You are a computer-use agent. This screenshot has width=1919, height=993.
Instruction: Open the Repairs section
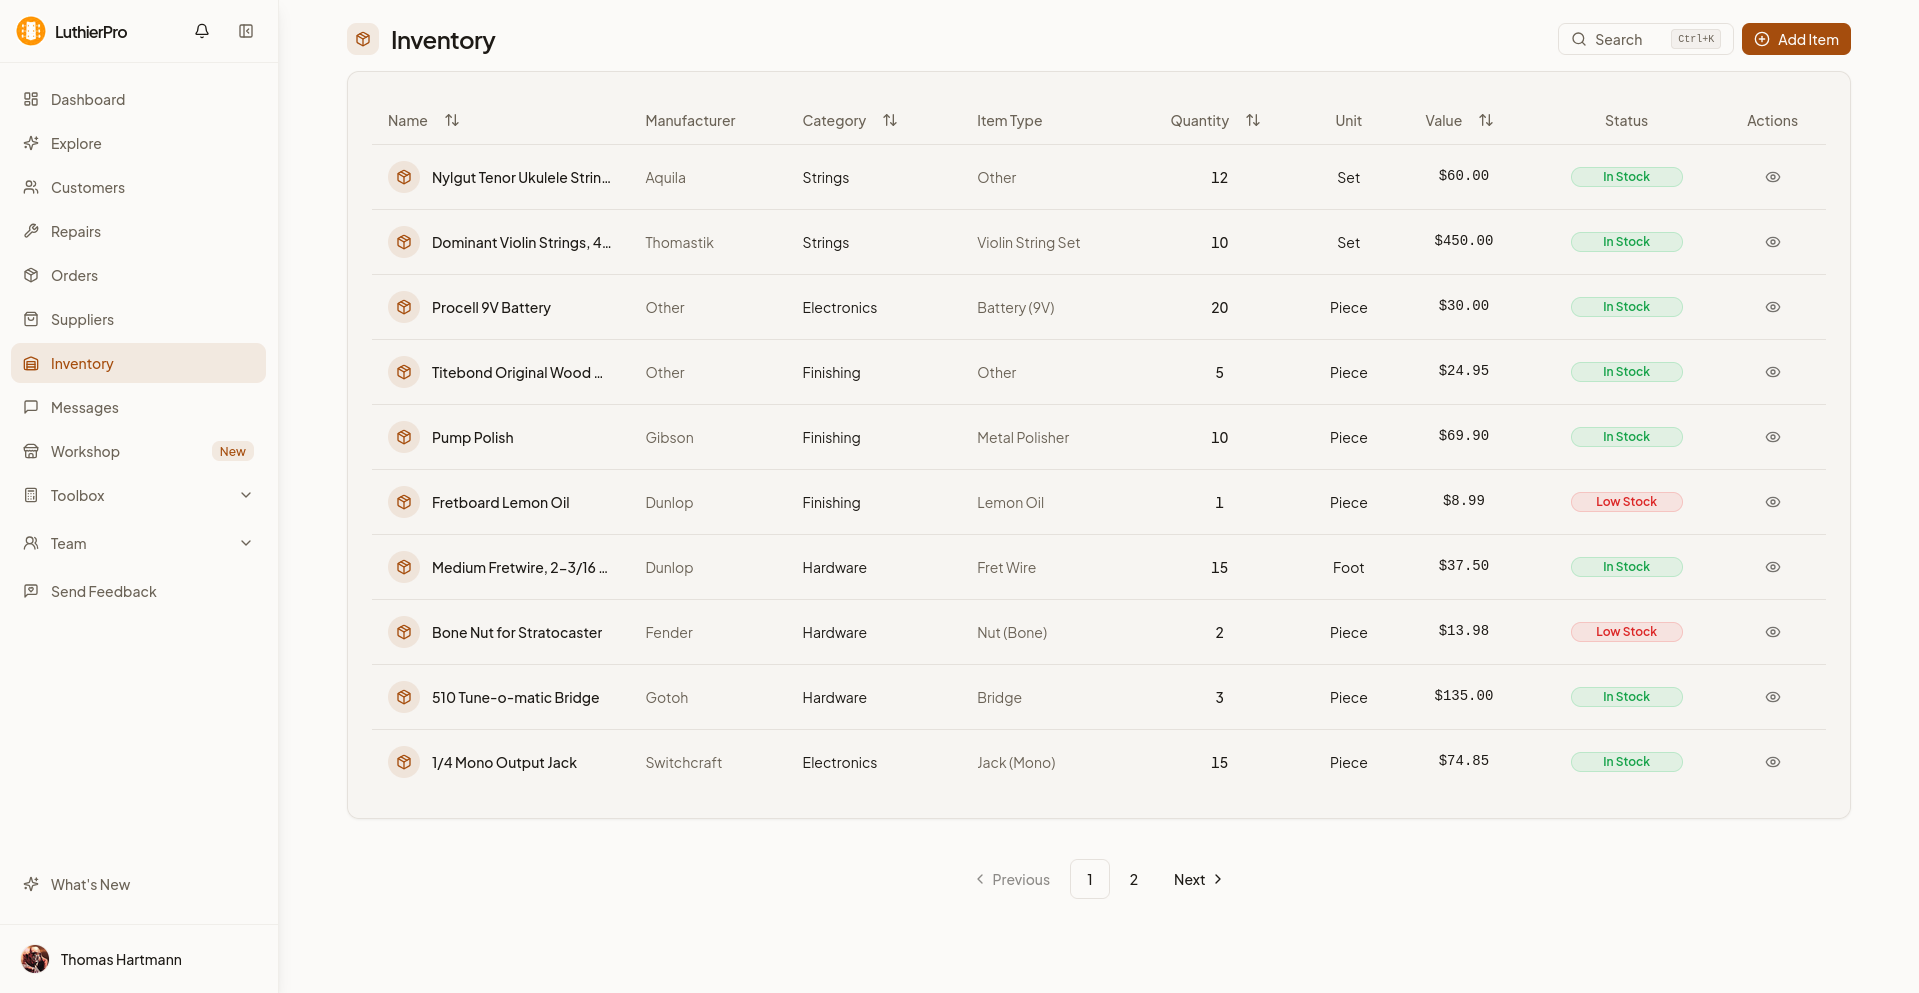click(x=138, y=231)
